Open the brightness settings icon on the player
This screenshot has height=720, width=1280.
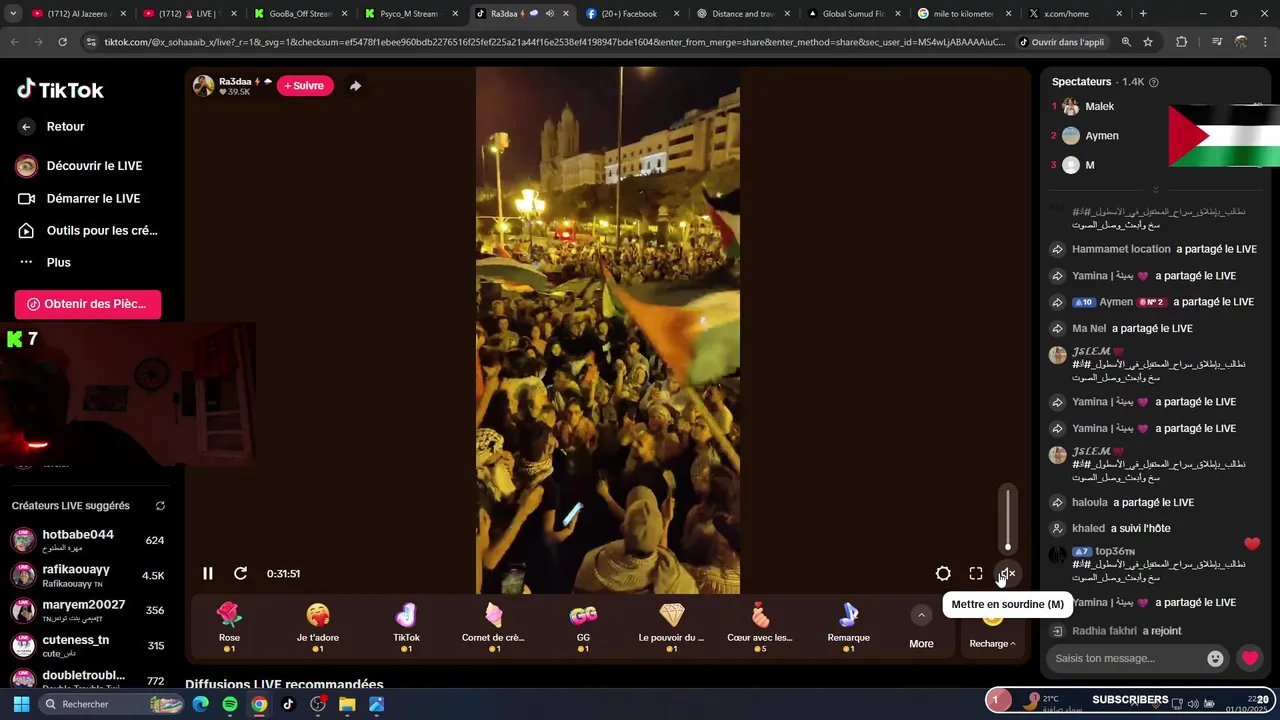(943, 573)
